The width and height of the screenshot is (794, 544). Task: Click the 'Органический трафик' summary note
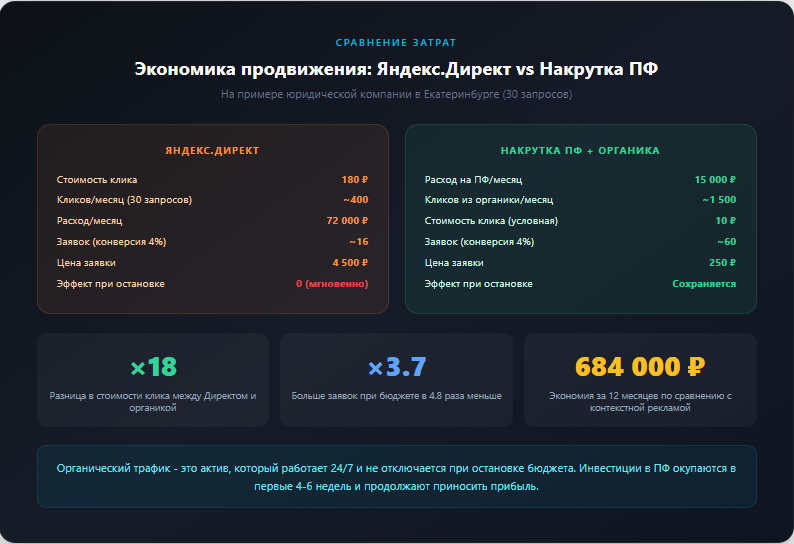tap(396, 477)
